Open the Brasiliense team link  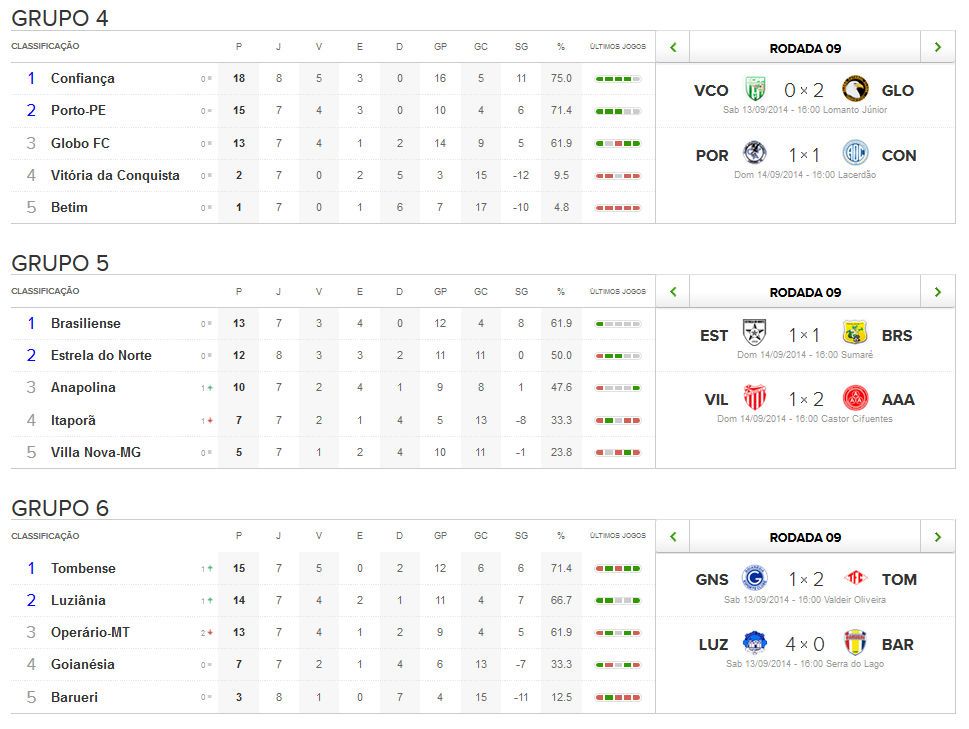point(86,323)
